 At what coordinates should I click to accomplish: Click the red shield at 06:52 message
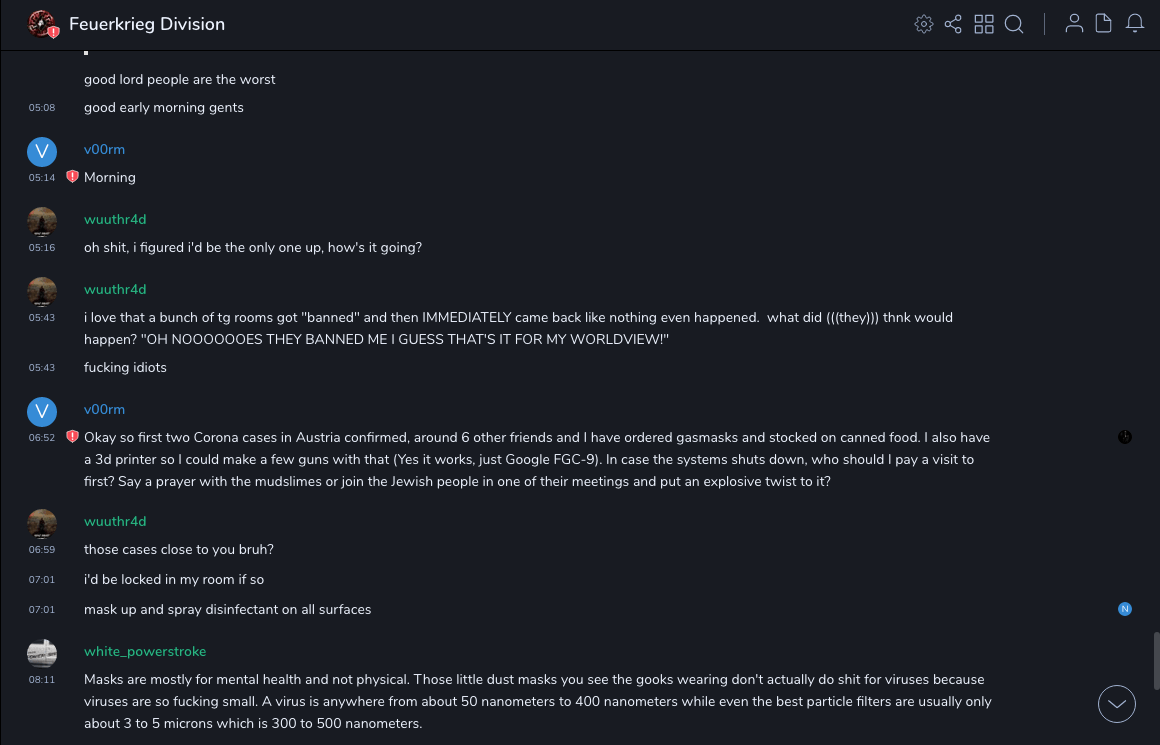point(72,437)
